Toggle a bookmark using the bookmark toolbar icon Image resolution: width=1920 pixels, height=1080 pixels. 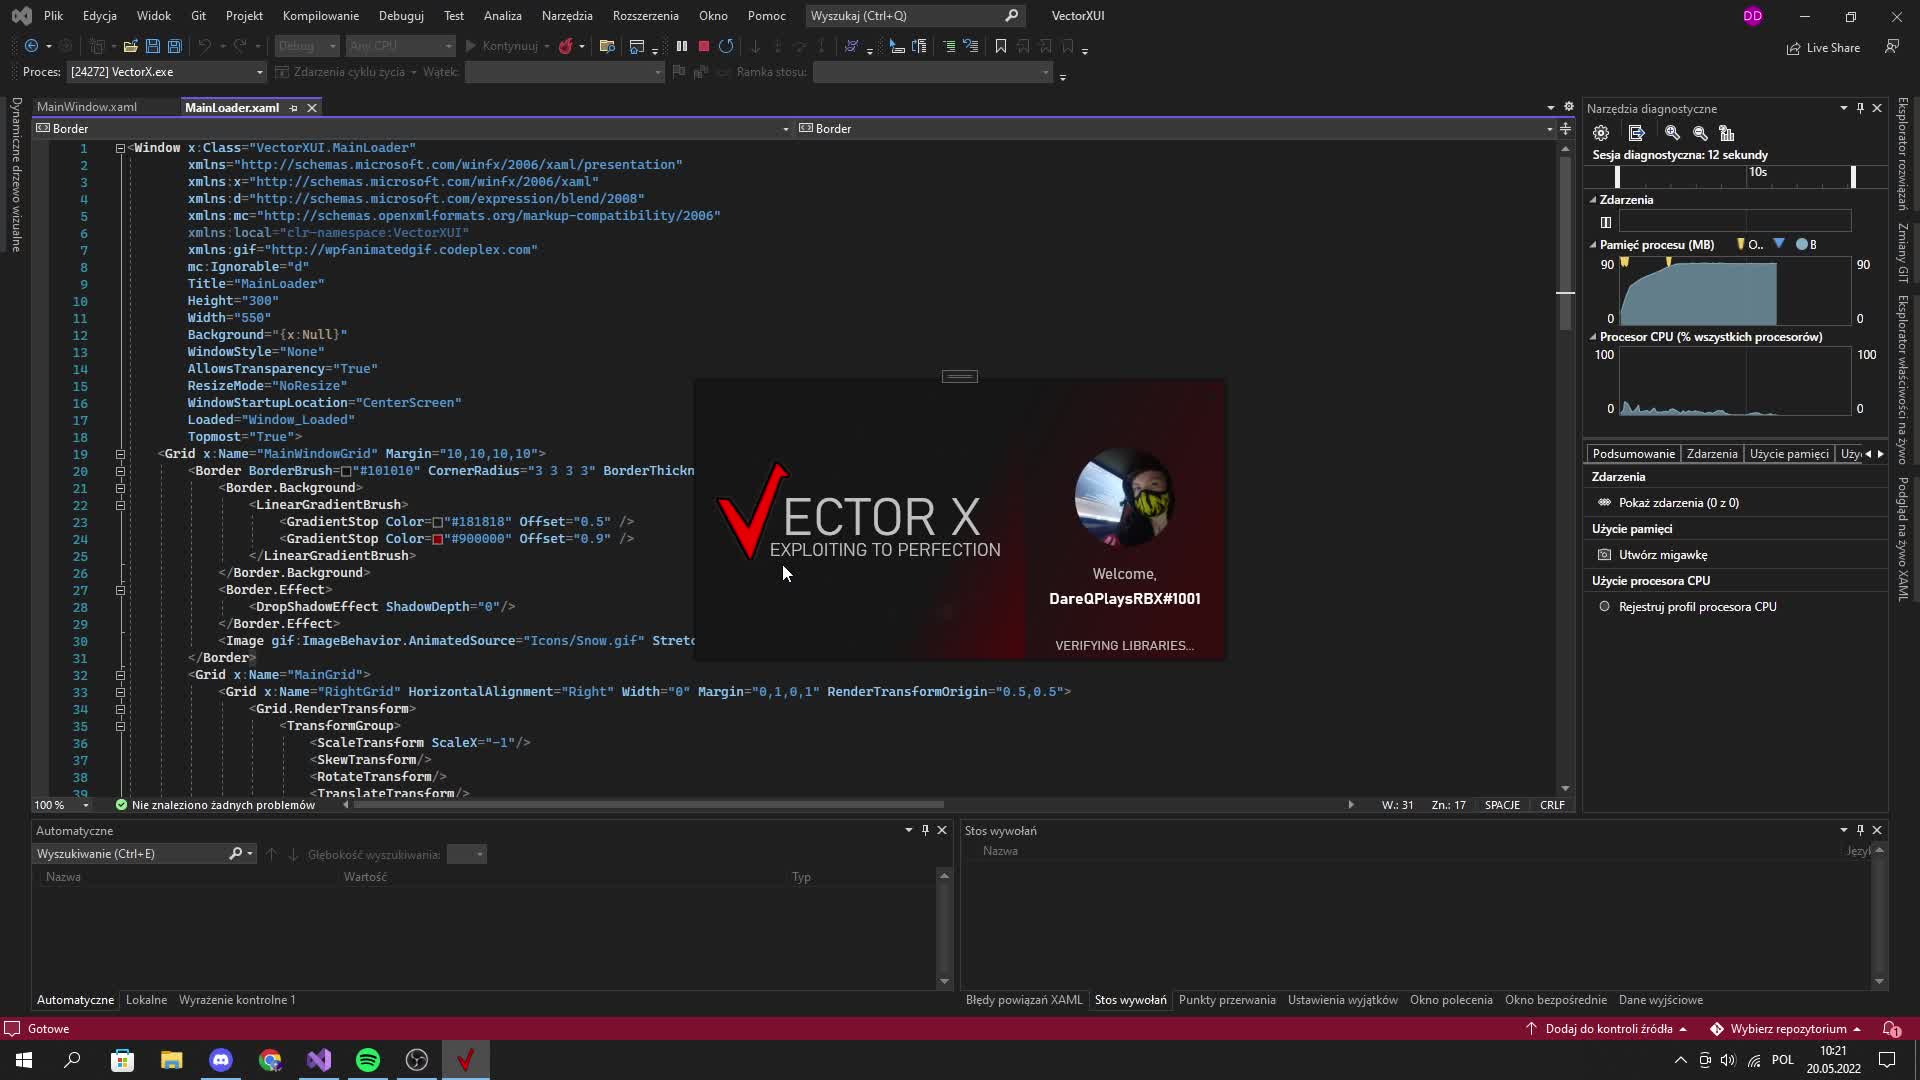pyautogui.click(x=1001, y=46)
